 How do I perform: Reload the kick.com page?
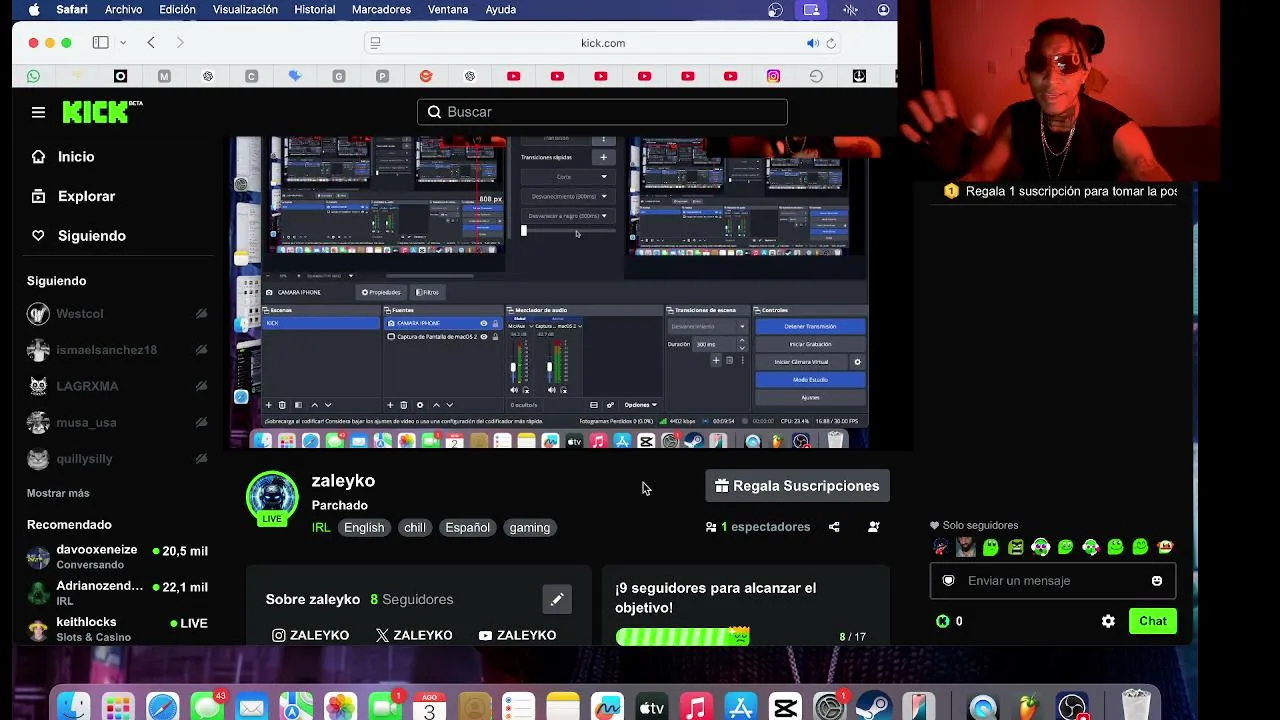831,43
